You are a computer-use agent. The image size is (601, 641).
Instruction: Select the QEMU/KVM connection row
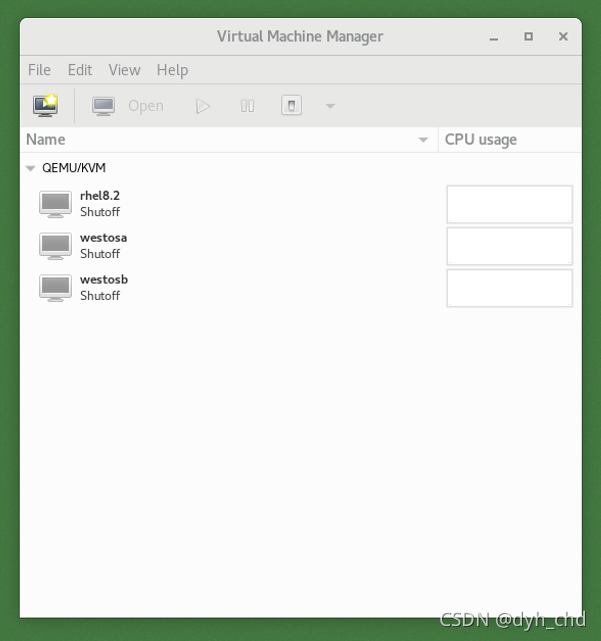point(301,168)
